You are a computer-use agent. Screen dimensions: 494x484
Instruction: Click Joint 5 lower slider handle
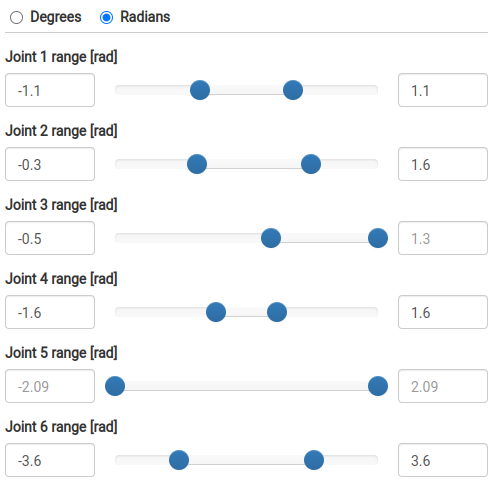pyautogui.click(x=115, y=386)
